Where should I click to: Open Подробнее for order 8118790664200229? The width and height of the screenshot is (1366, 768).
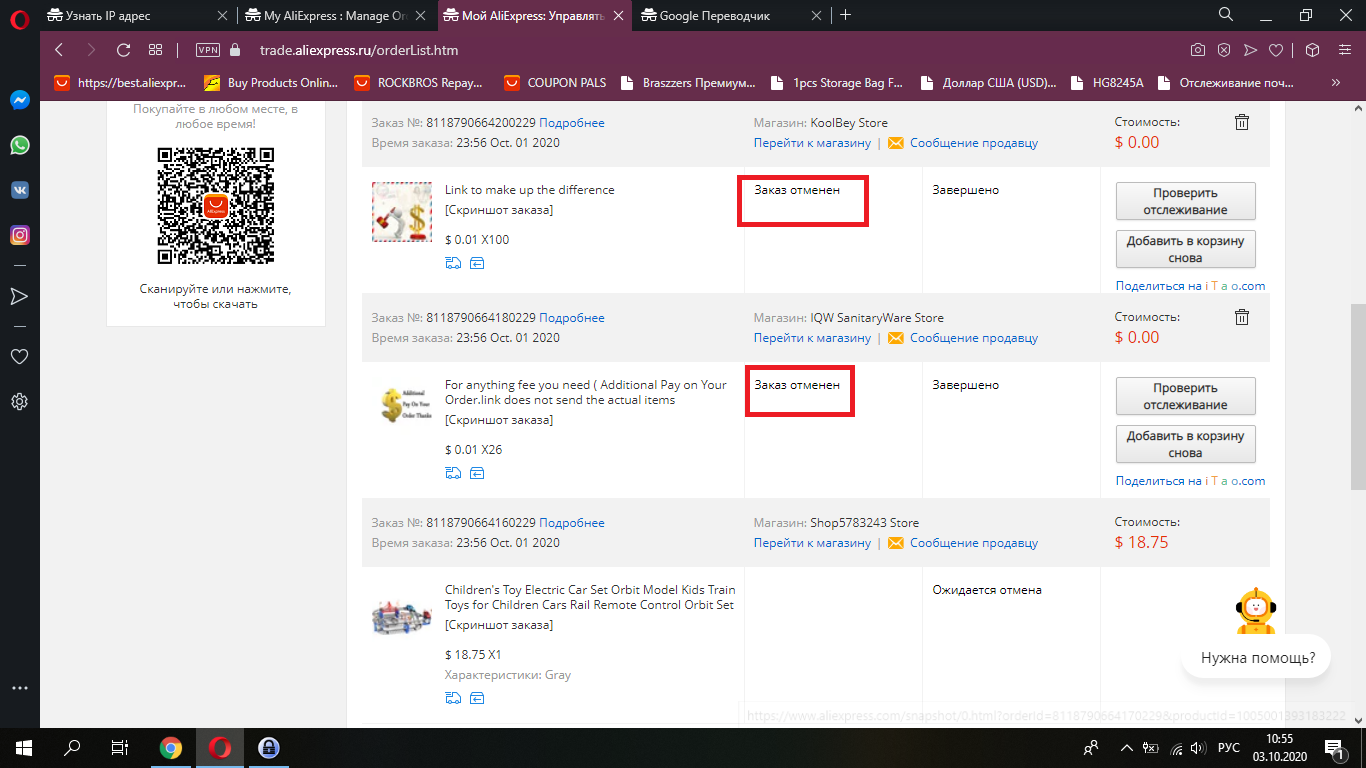coord(572,123)
